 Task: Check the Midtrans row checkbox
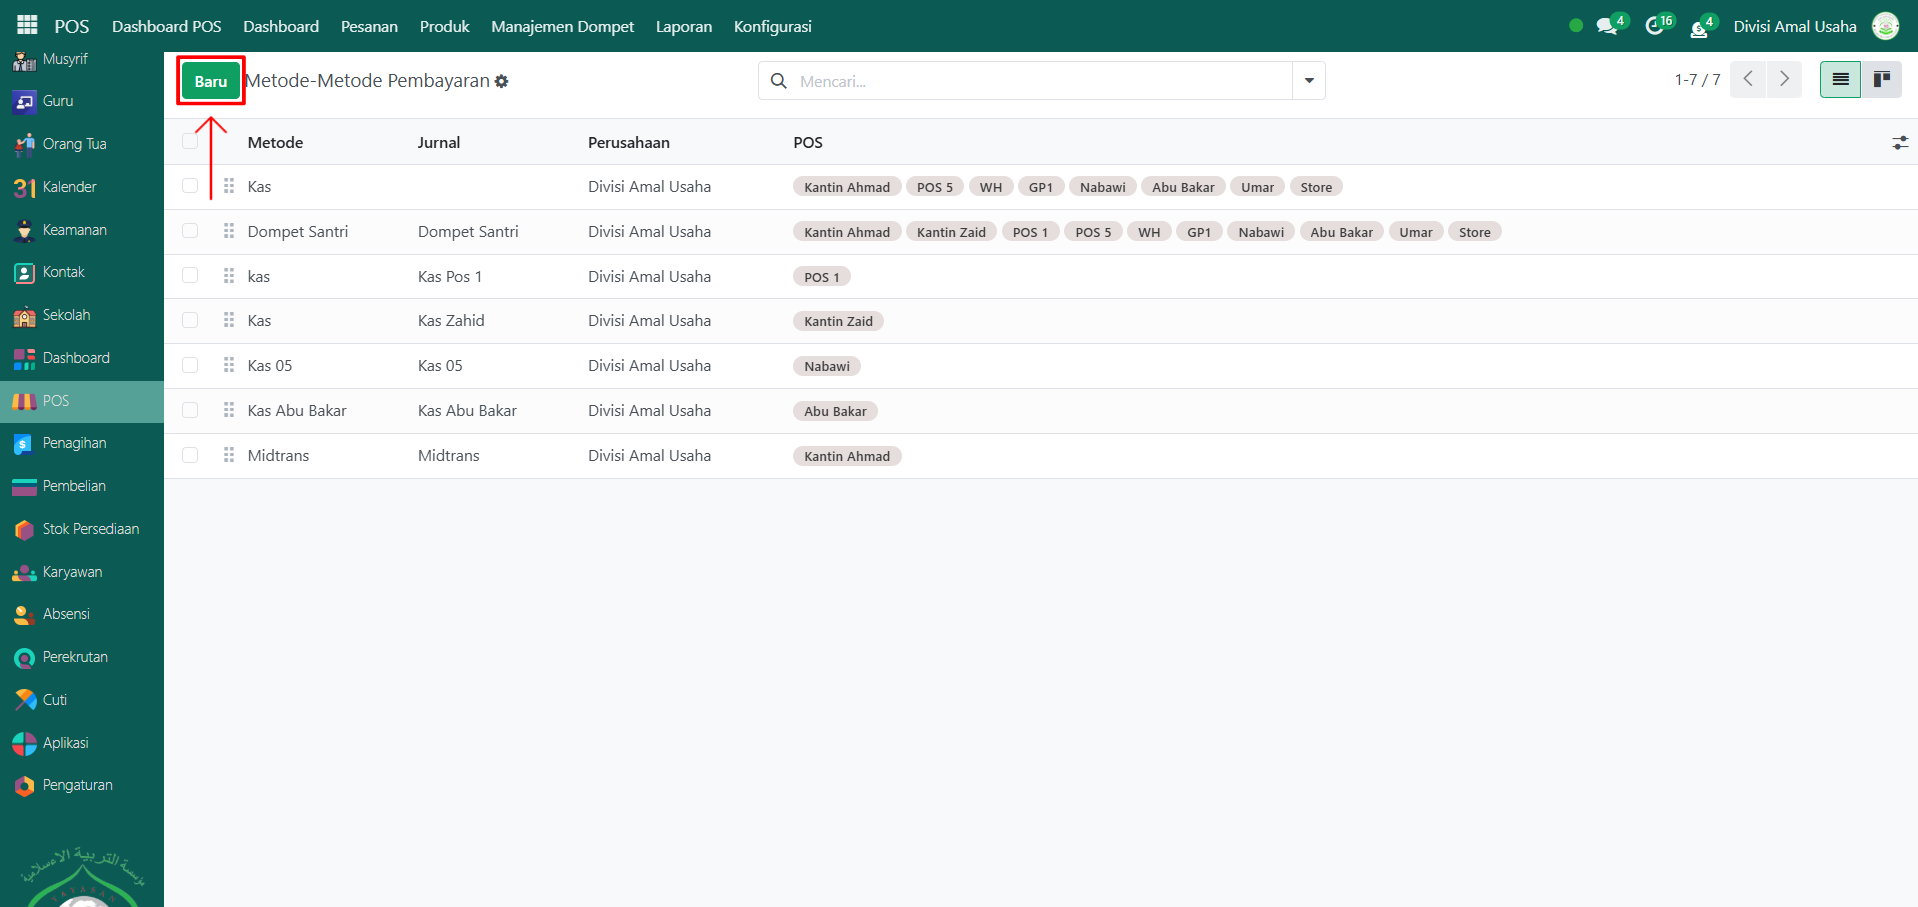pyautogui.click(x=190, y=455)
